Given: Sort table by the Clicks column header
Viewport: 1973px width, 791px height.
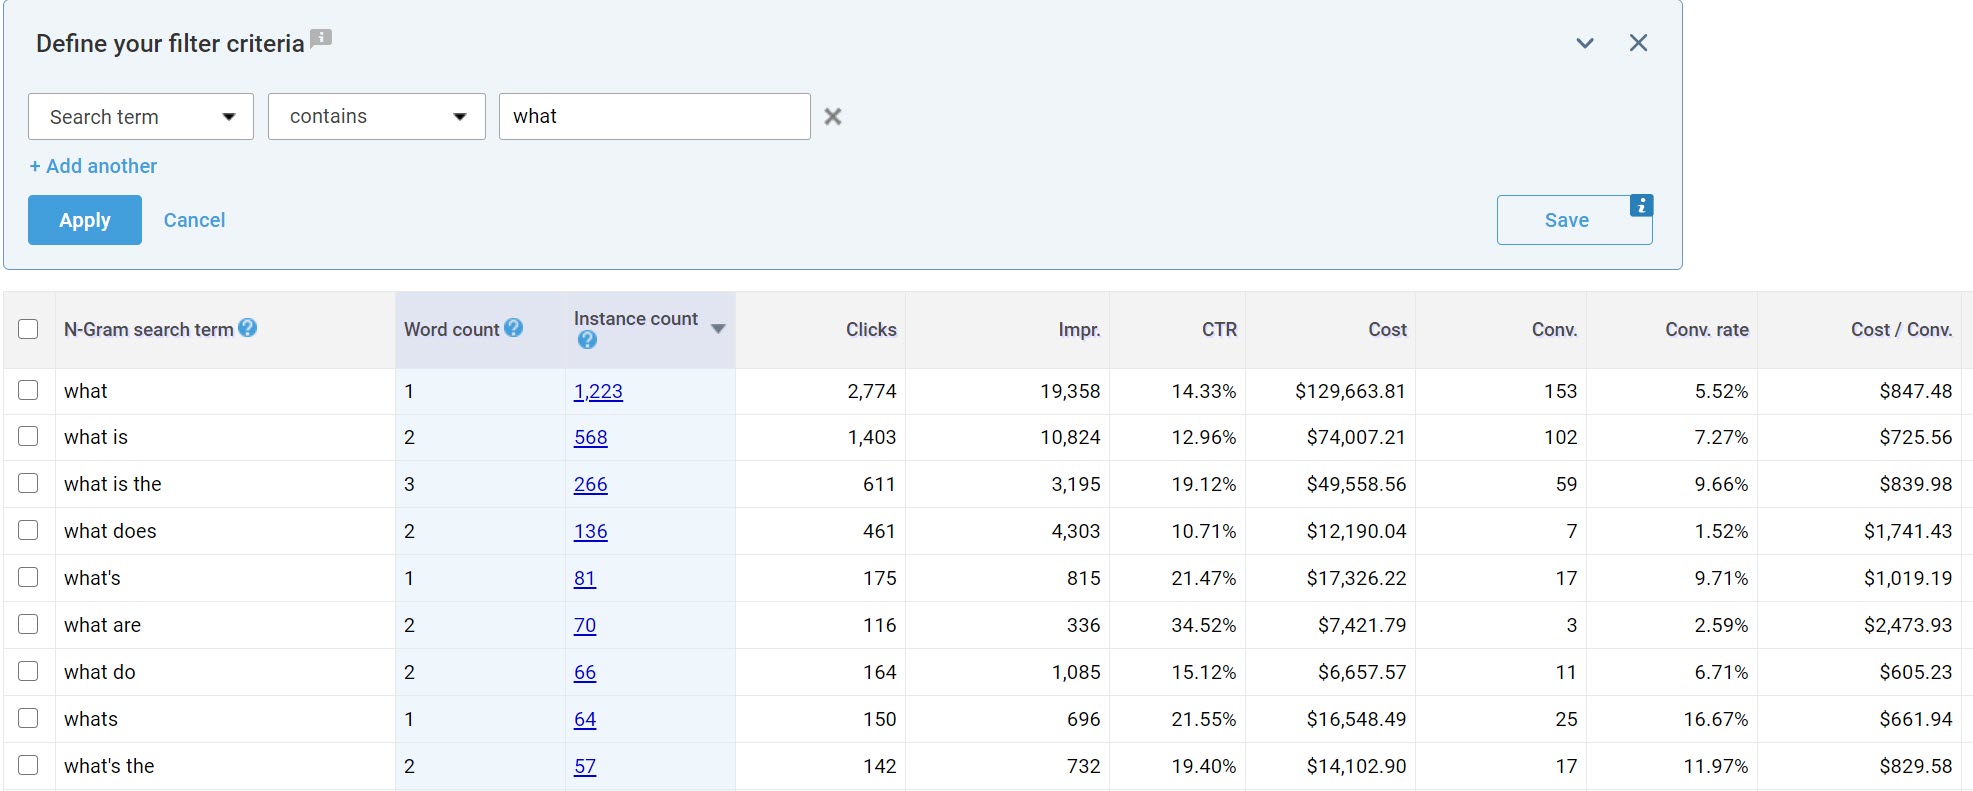Looking at the screenshot, I should 870,330.
